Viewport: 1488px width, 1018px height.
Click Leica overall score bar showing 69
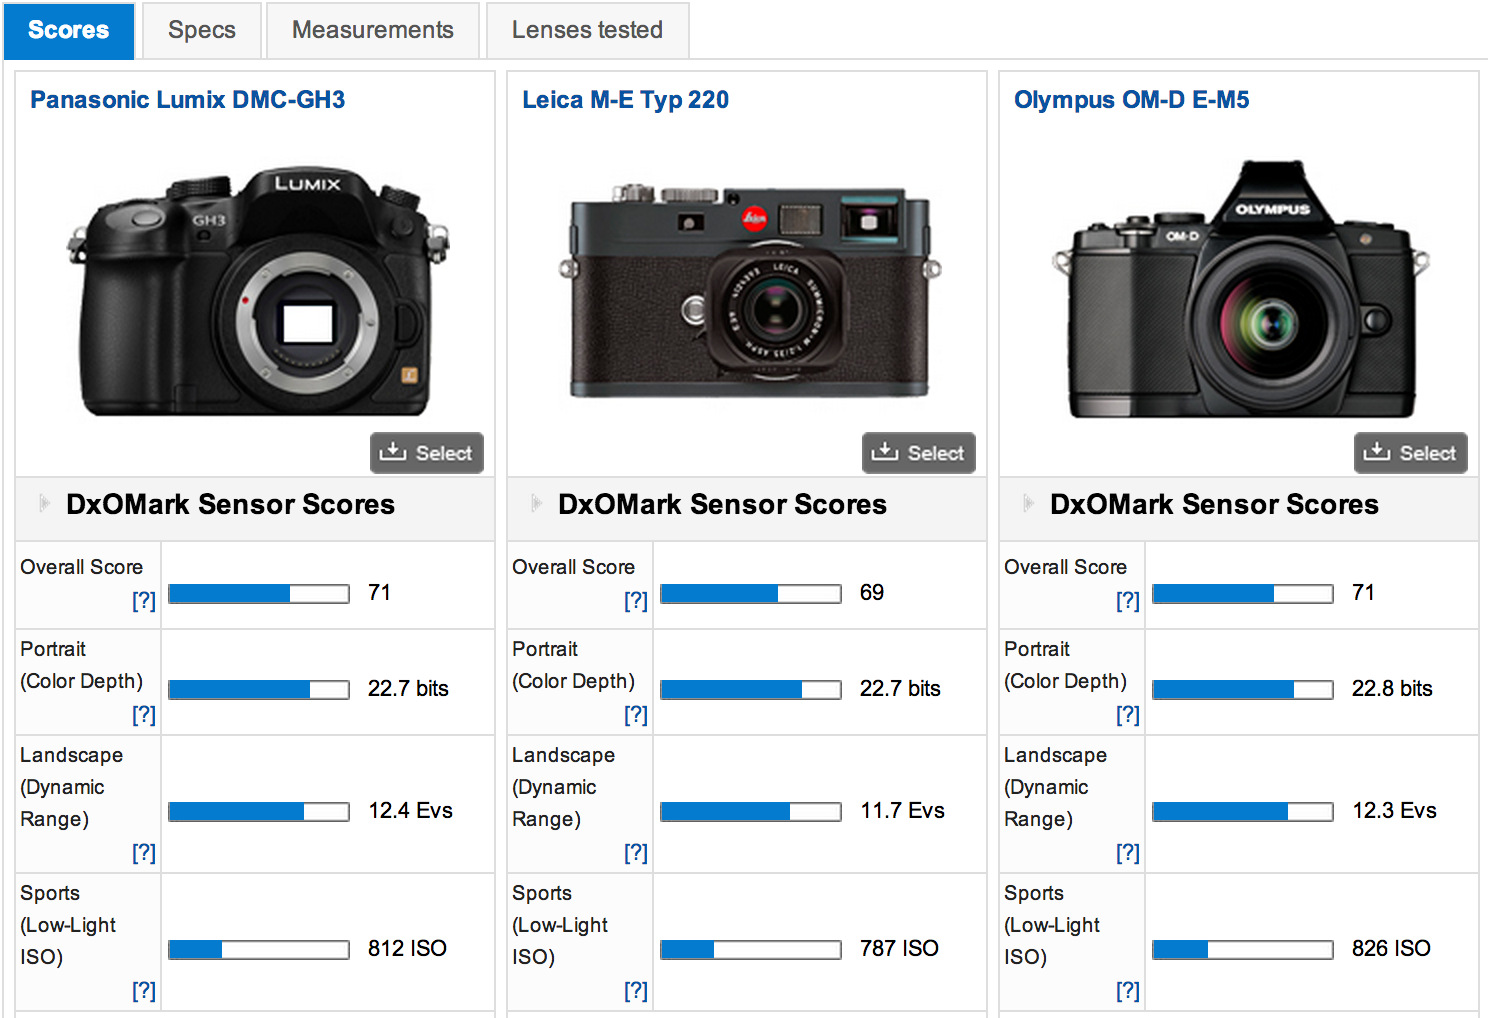[751, 594]
